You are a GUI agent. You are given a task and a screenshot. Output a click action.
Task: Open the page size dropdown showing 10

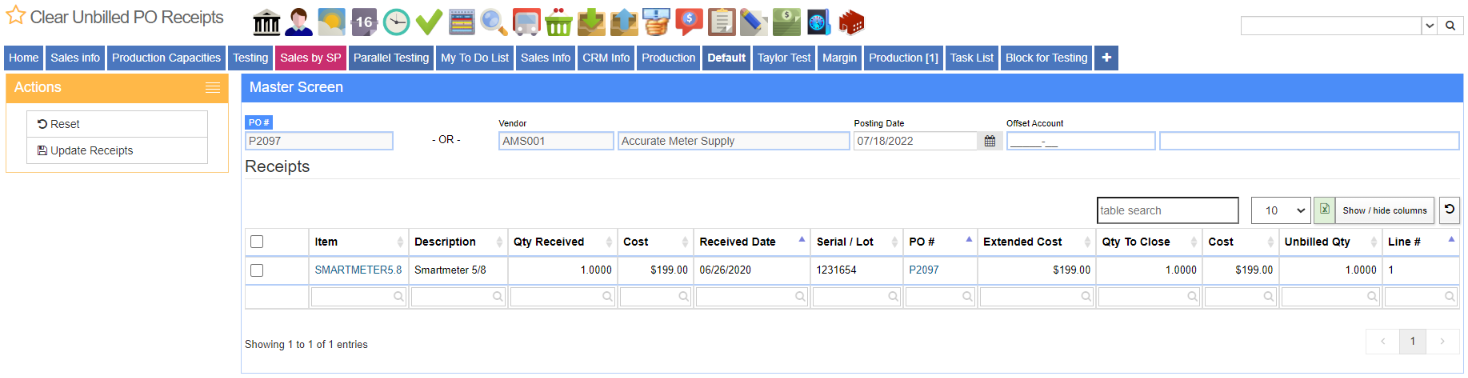pyautogui.click(x=1280, y=210)
